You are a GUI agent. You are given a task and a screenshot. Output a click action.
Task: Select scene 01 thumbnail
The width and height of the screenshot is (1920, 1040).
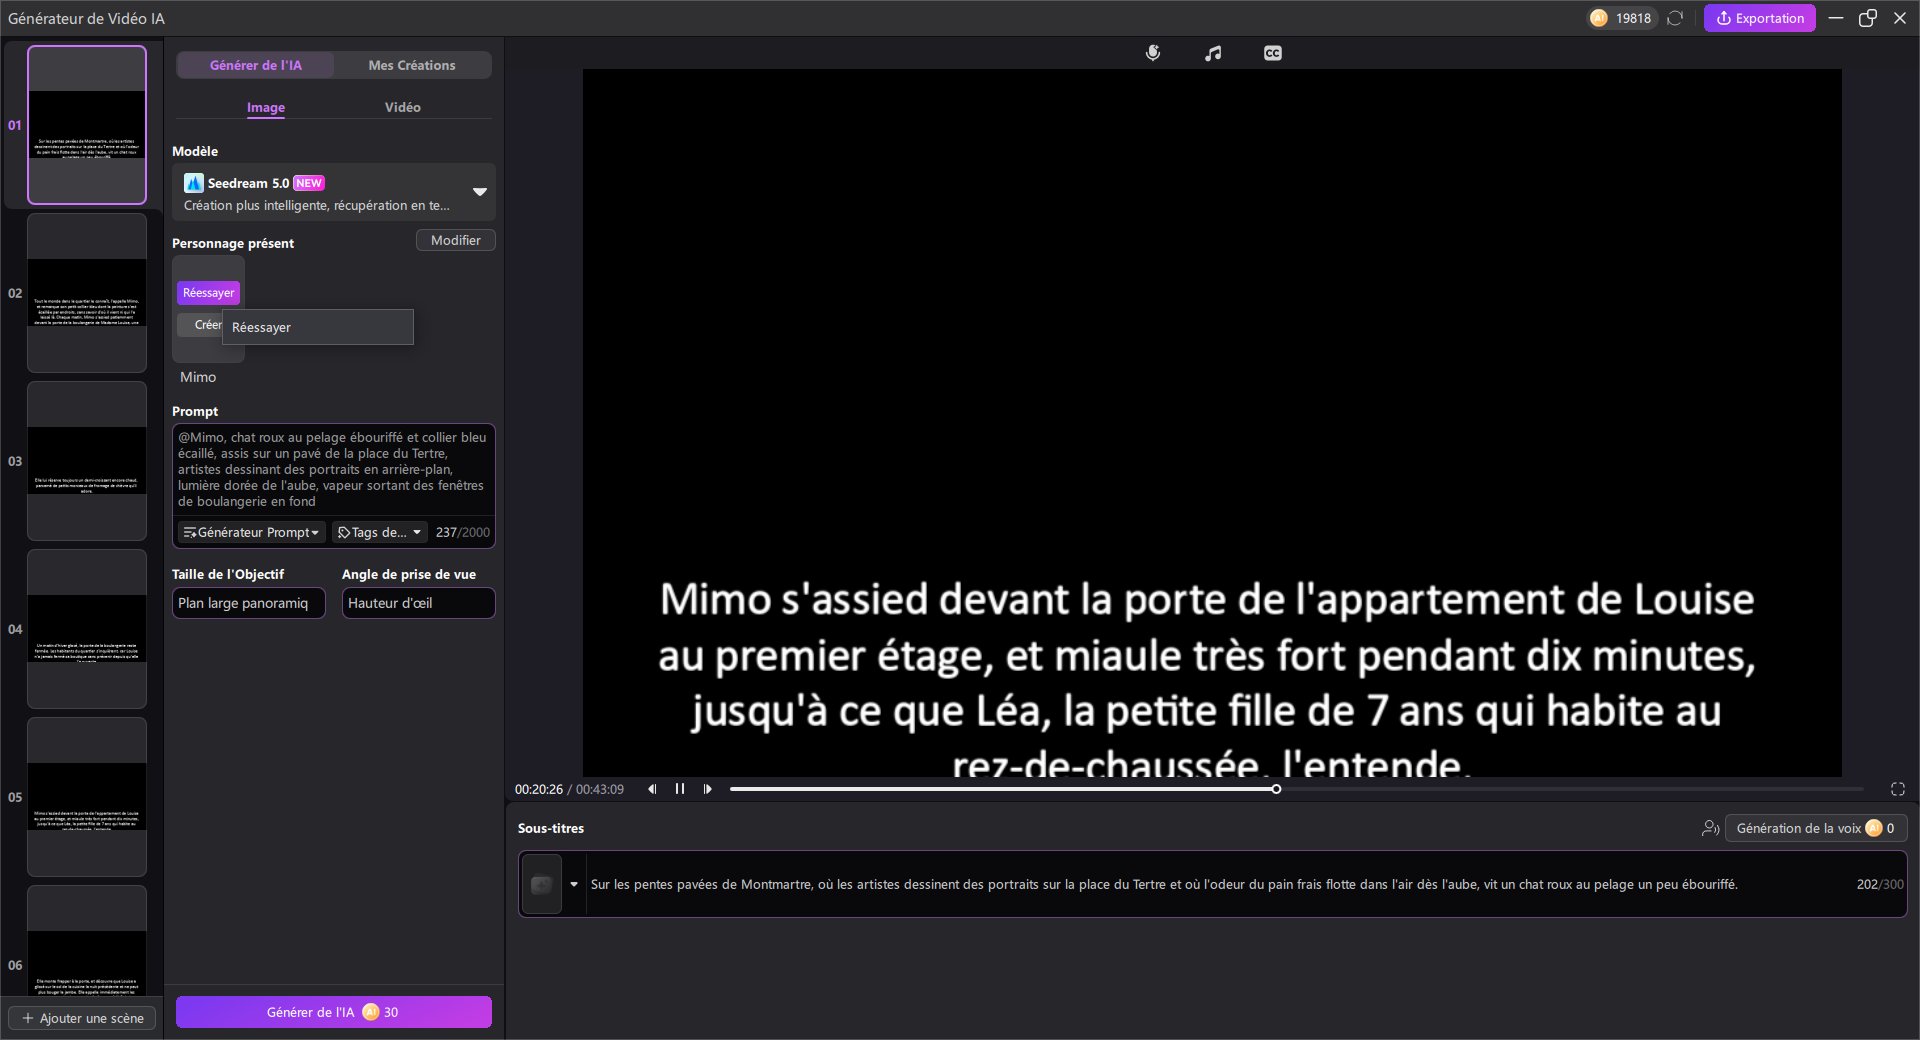click(x=87, y=125)
